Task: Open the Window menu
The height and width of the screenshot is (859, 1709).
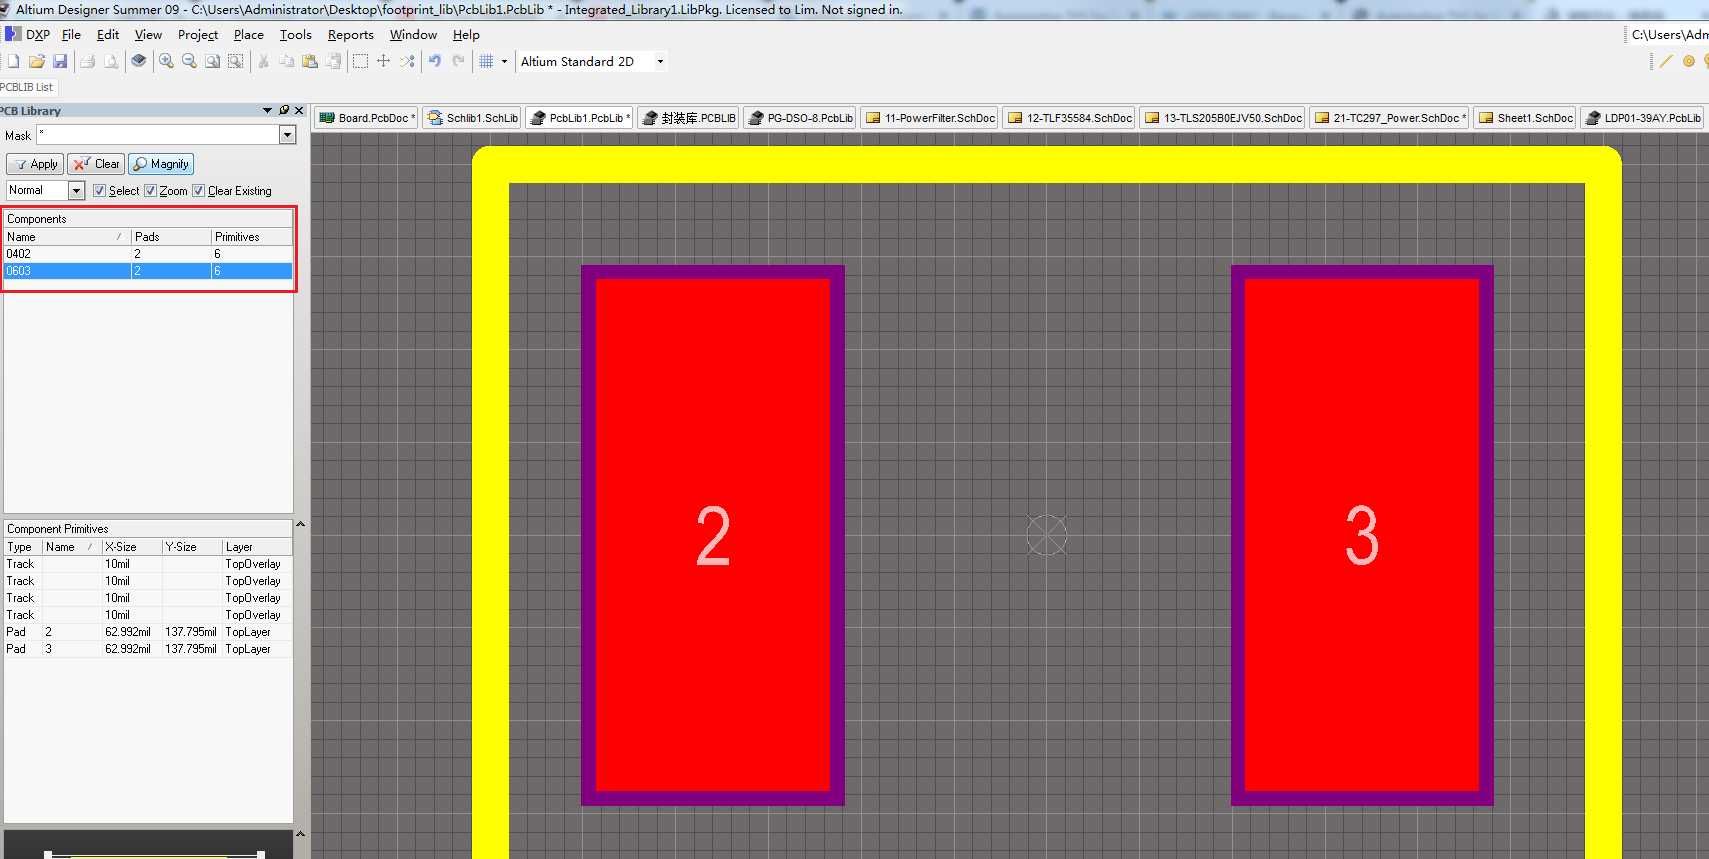Action: 413,34
